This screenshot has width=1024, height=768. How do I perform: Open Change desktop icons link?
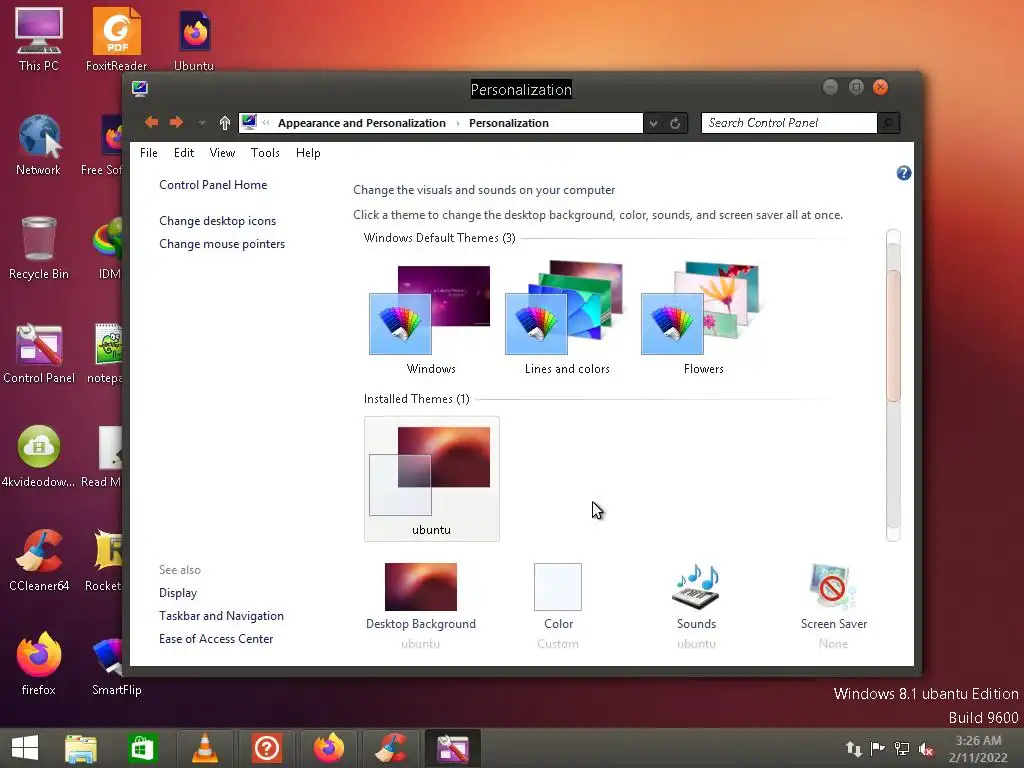pyautogui.click(x=217, y=221)
